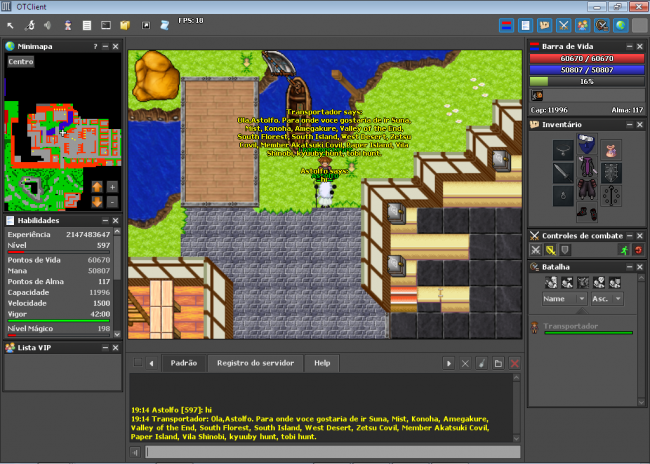Screen dimensions: 650x464
Task: Toggle hide monsters filter in Batalha
Action: point(583,283)
